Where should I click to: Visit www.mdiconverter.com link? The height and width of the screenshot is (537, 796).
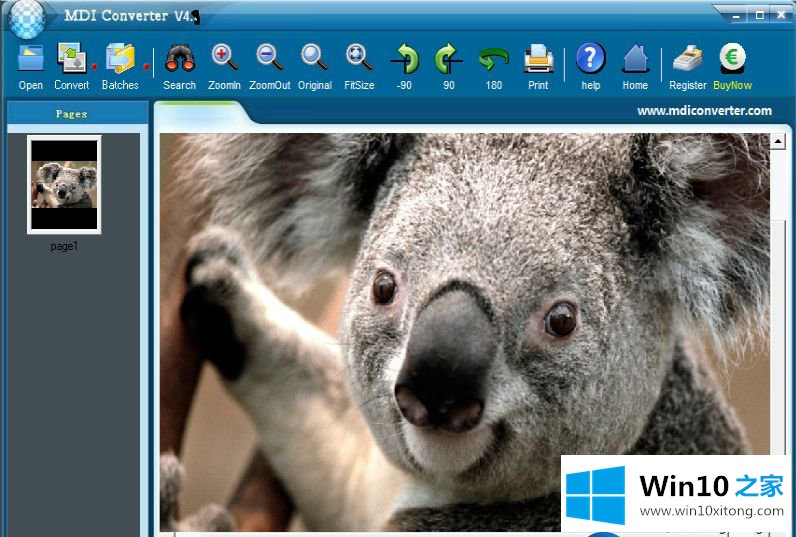(x=705, y=111)
